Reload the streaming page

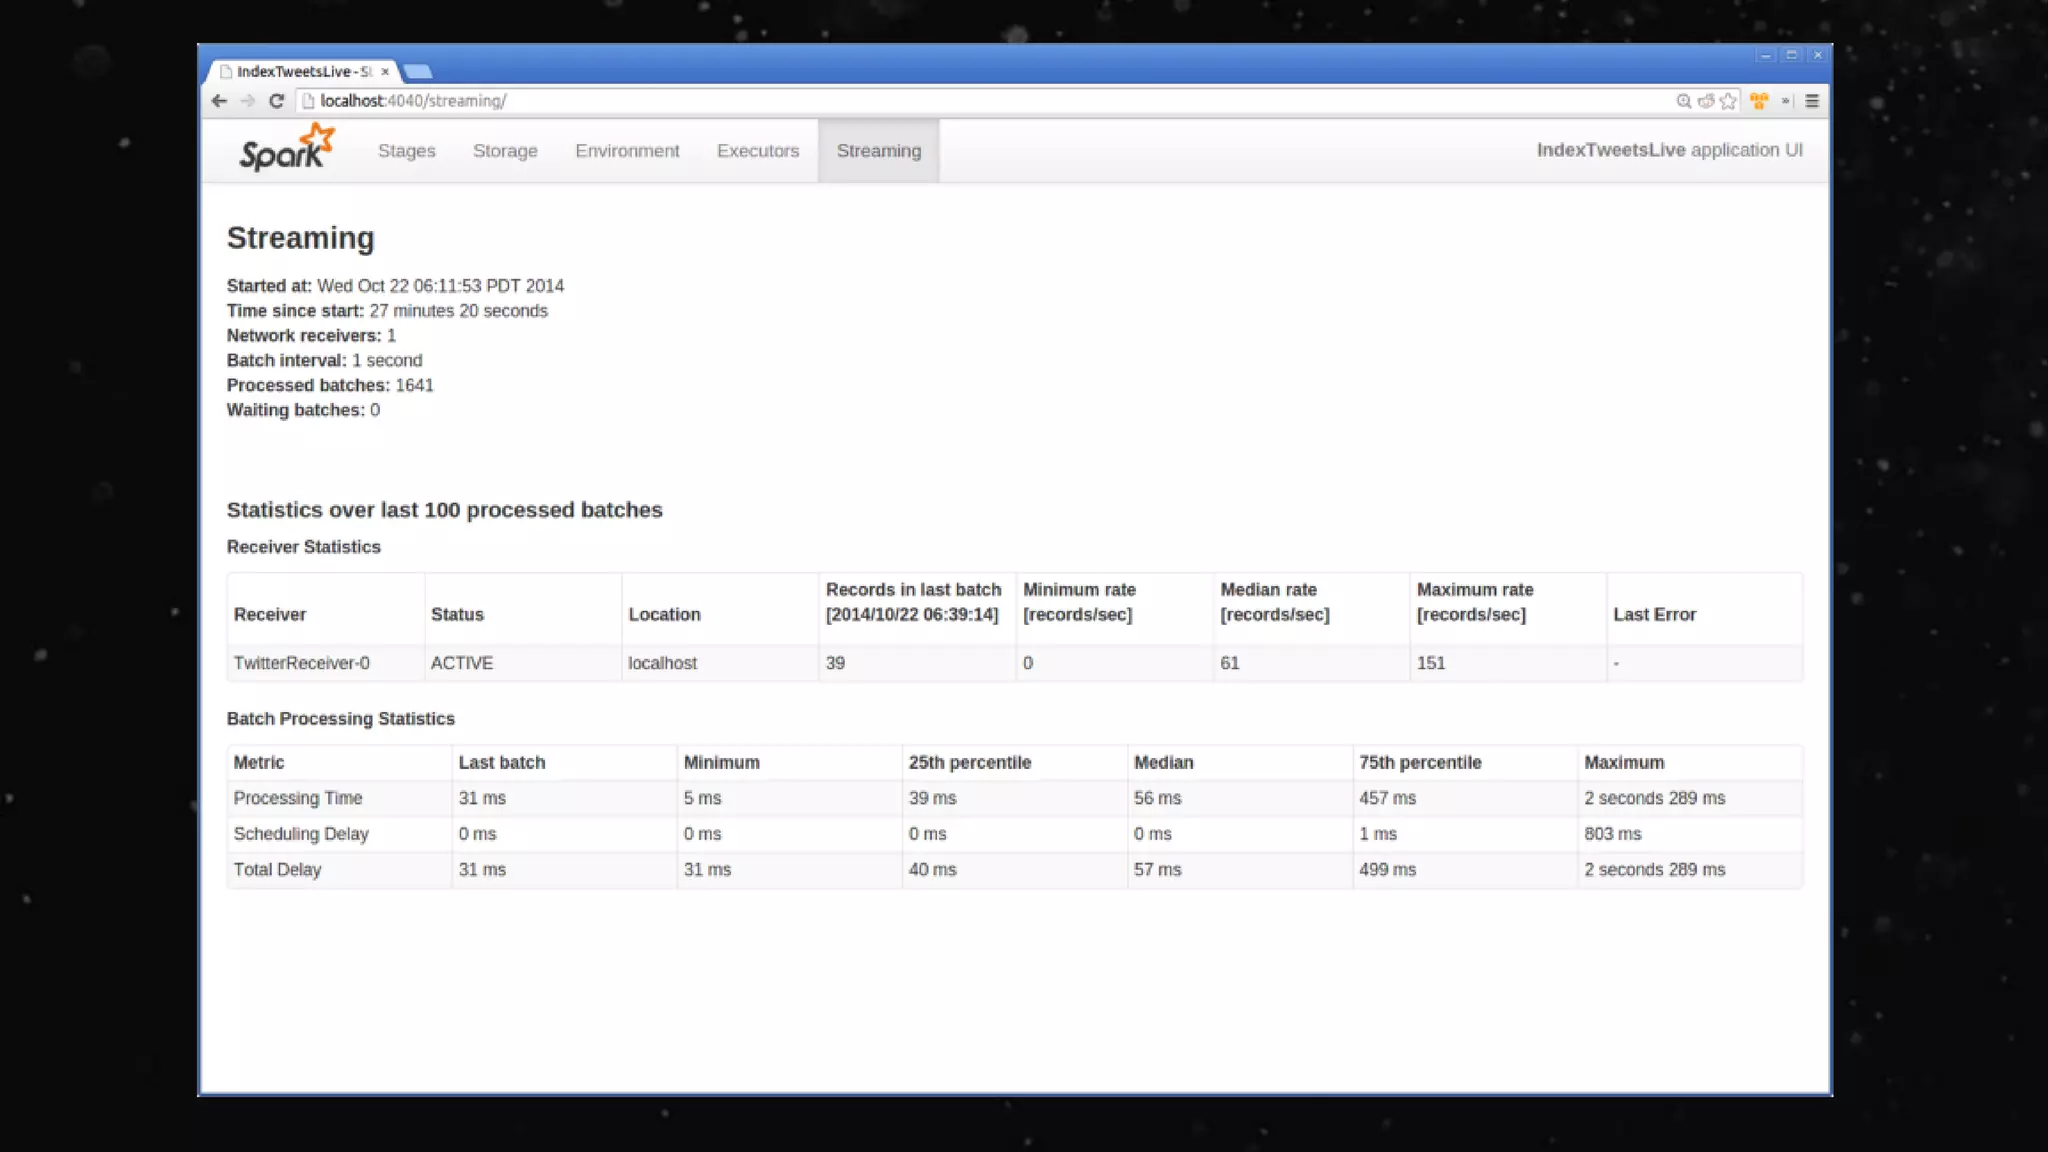tap(277, 101)
